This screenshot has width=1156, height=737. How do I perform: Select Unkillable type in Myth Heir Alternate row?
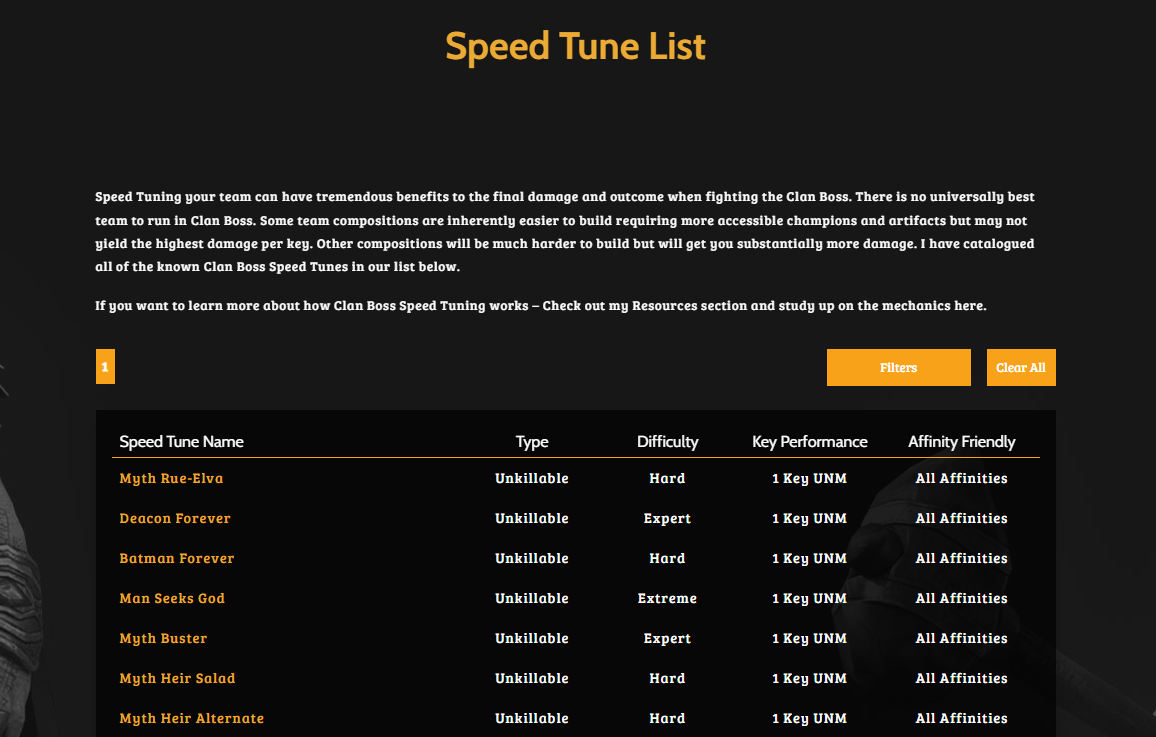tap(532, 718)
